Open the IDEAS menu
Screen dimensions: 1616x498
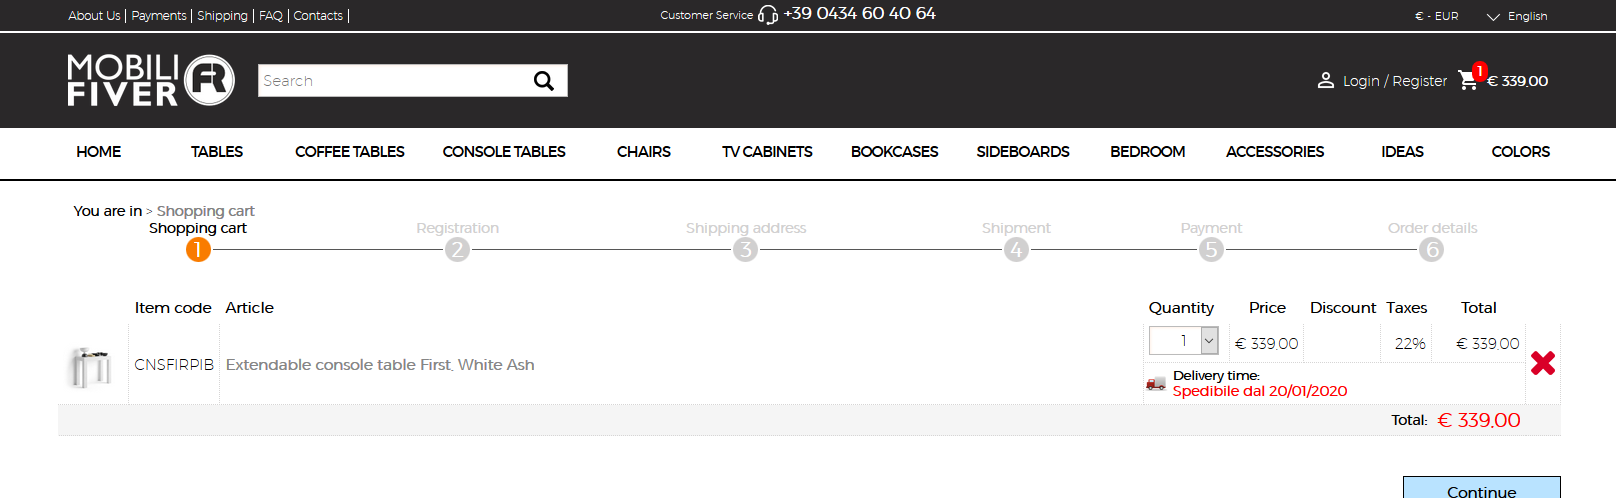tap(1402, 152)
